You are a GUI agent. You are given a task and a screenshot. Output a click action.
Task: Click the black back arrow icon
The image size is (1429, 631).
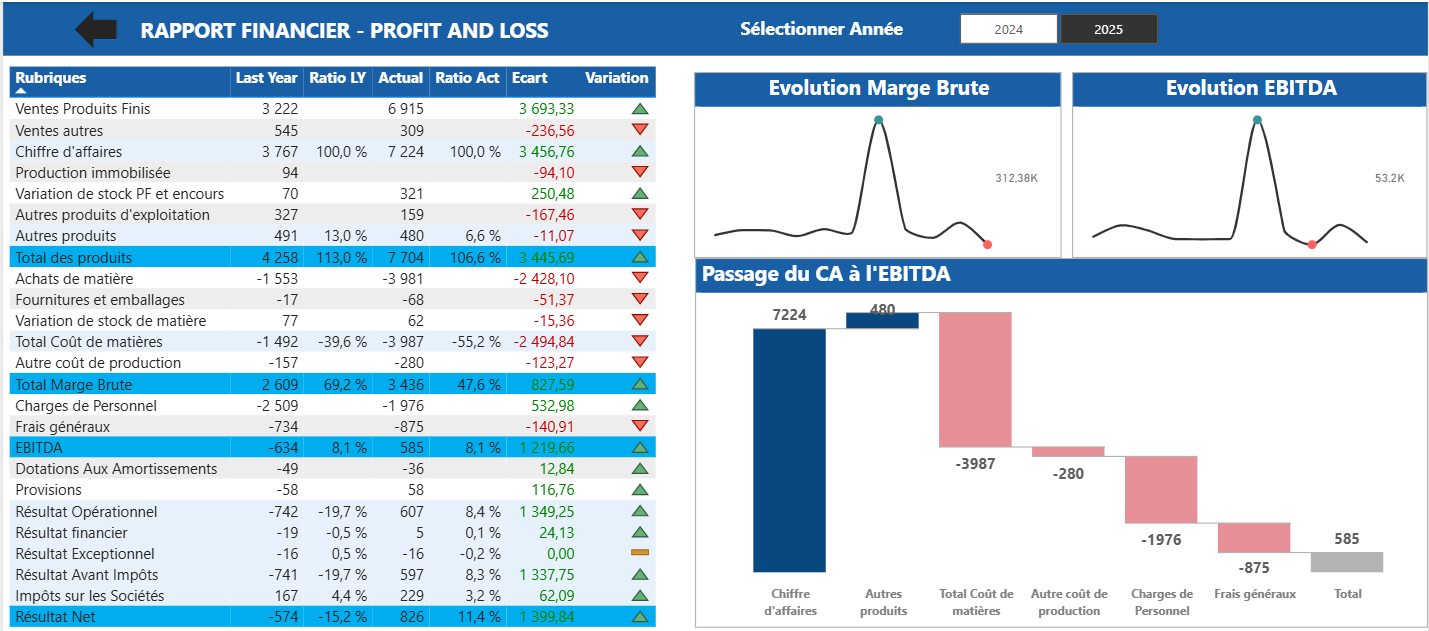[x=96, y=29]
